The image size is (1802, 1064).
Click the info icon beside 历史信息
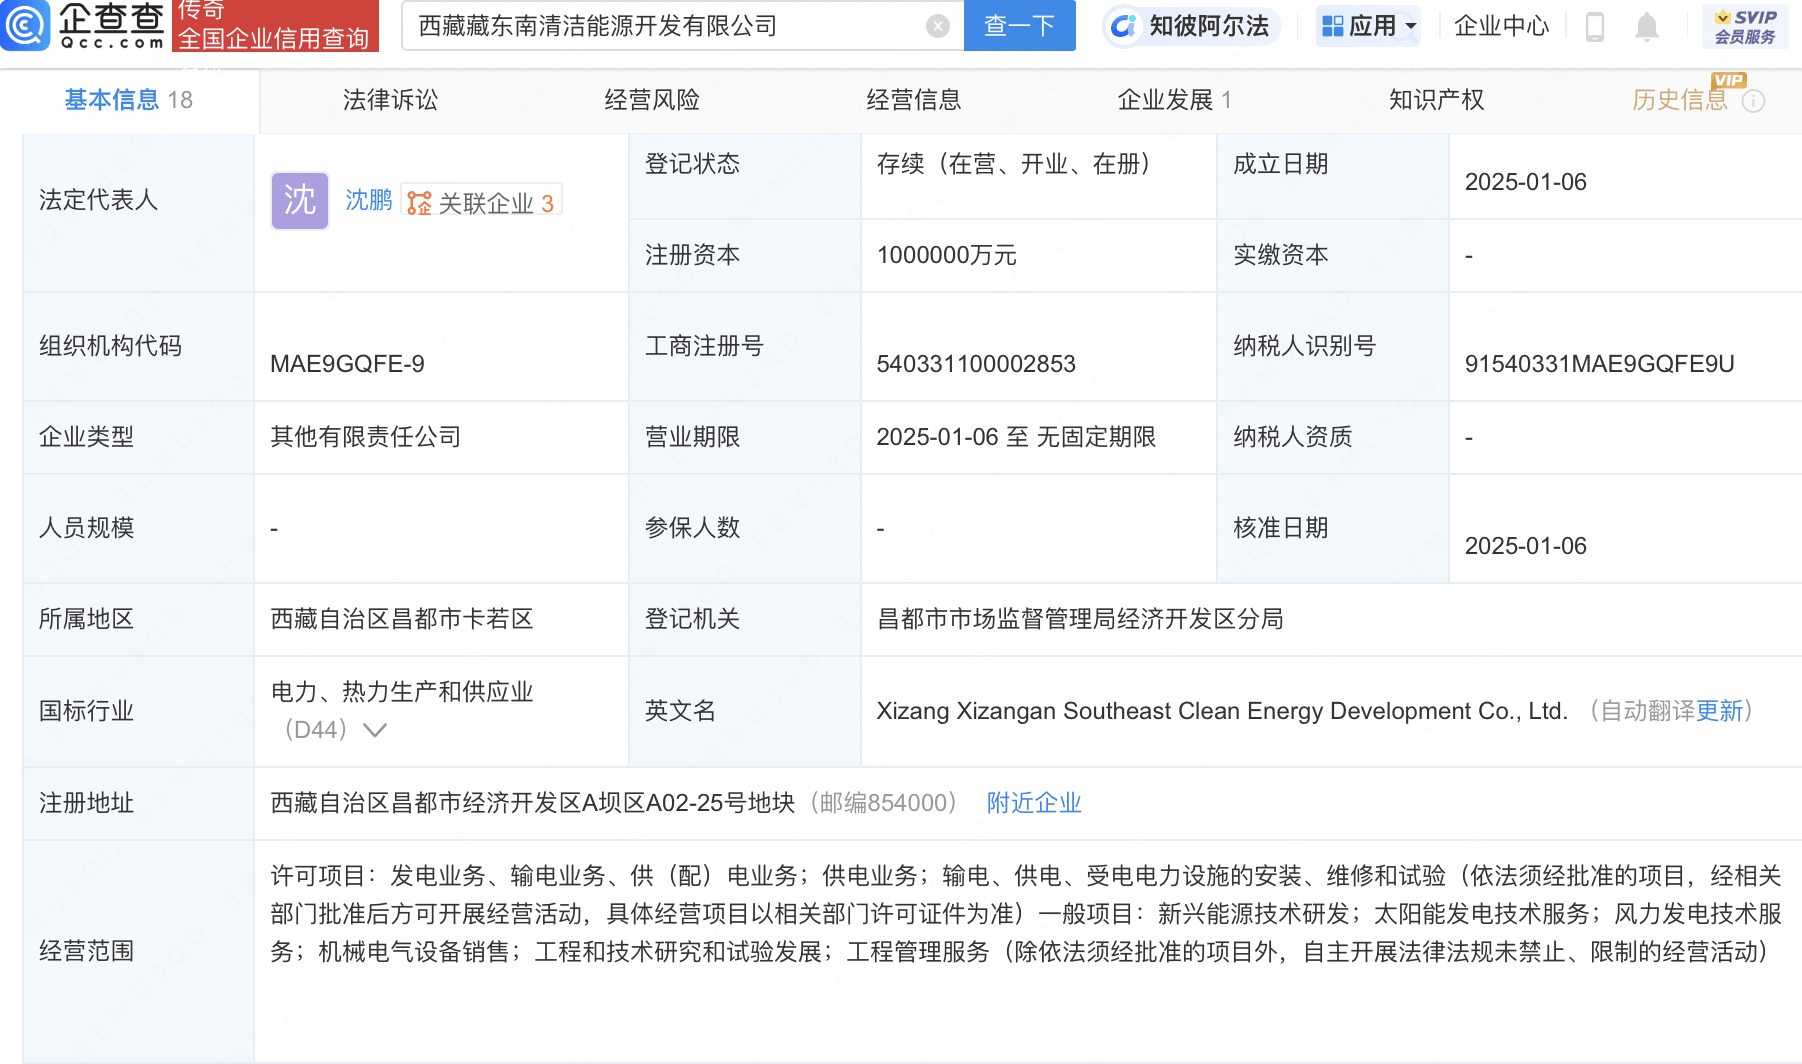pyautogui.click(x=1754, y=101)
